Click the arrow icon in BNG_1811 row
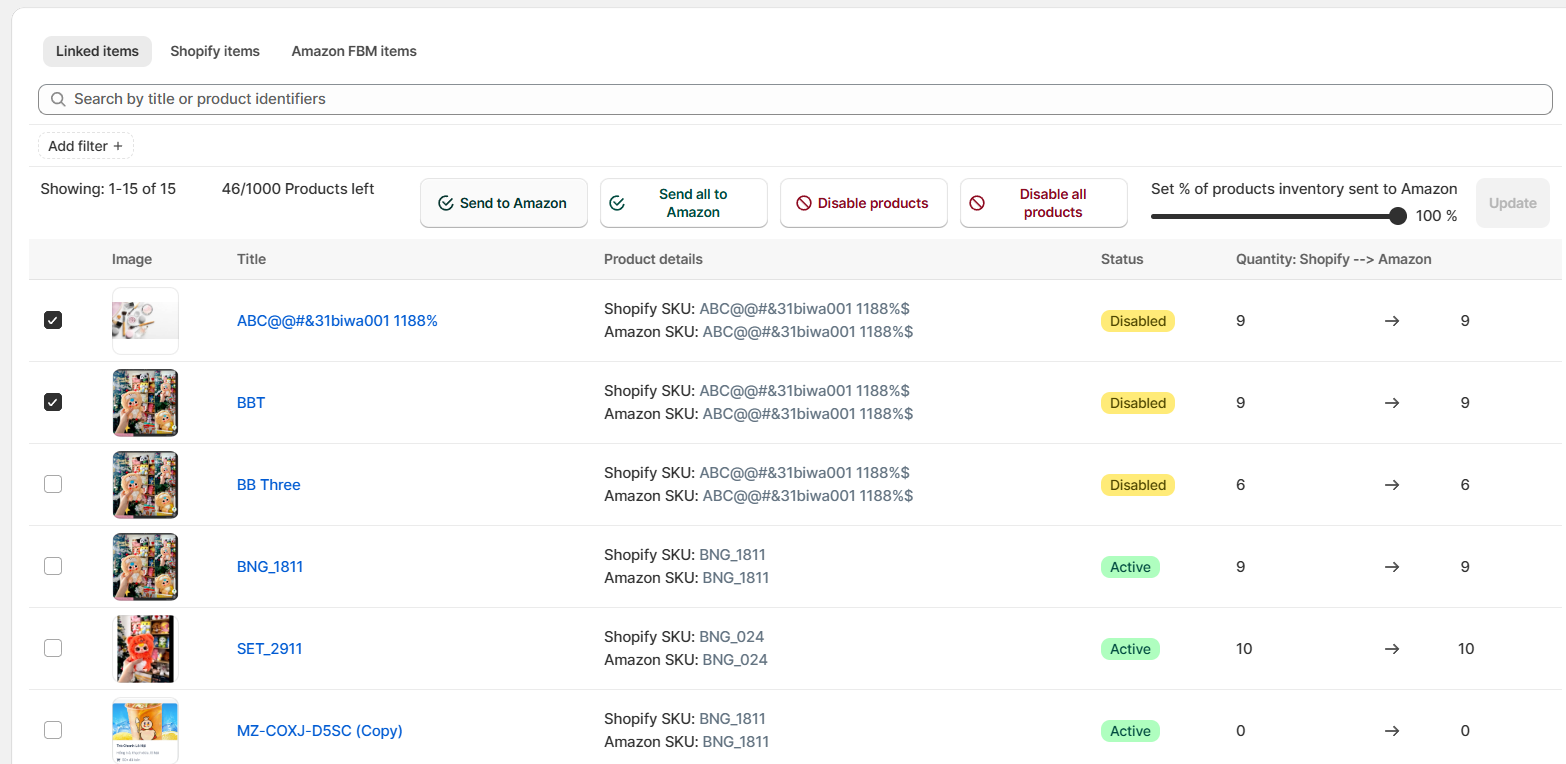Viewport: 1566px width, 764px height. (x=1392, y=567)
